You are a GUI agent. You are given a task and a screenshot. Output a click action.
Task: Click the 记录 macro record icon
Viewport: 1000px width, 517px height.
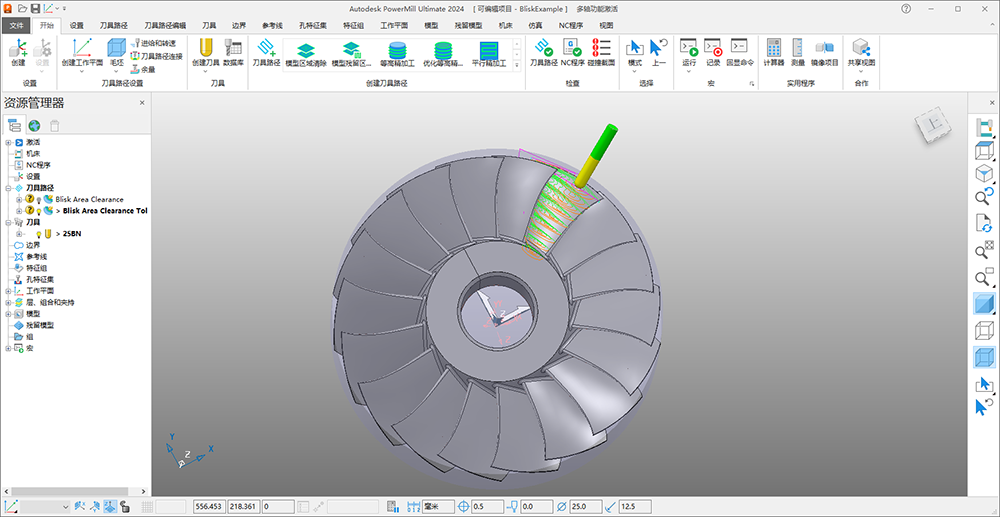tap(713, 49)
